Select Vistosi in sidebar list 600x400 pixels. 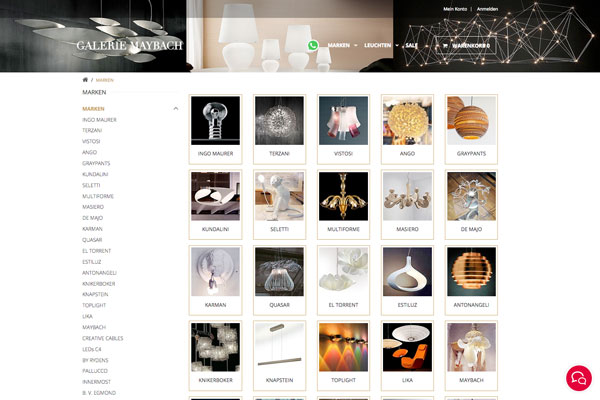(x=91, y=141)
